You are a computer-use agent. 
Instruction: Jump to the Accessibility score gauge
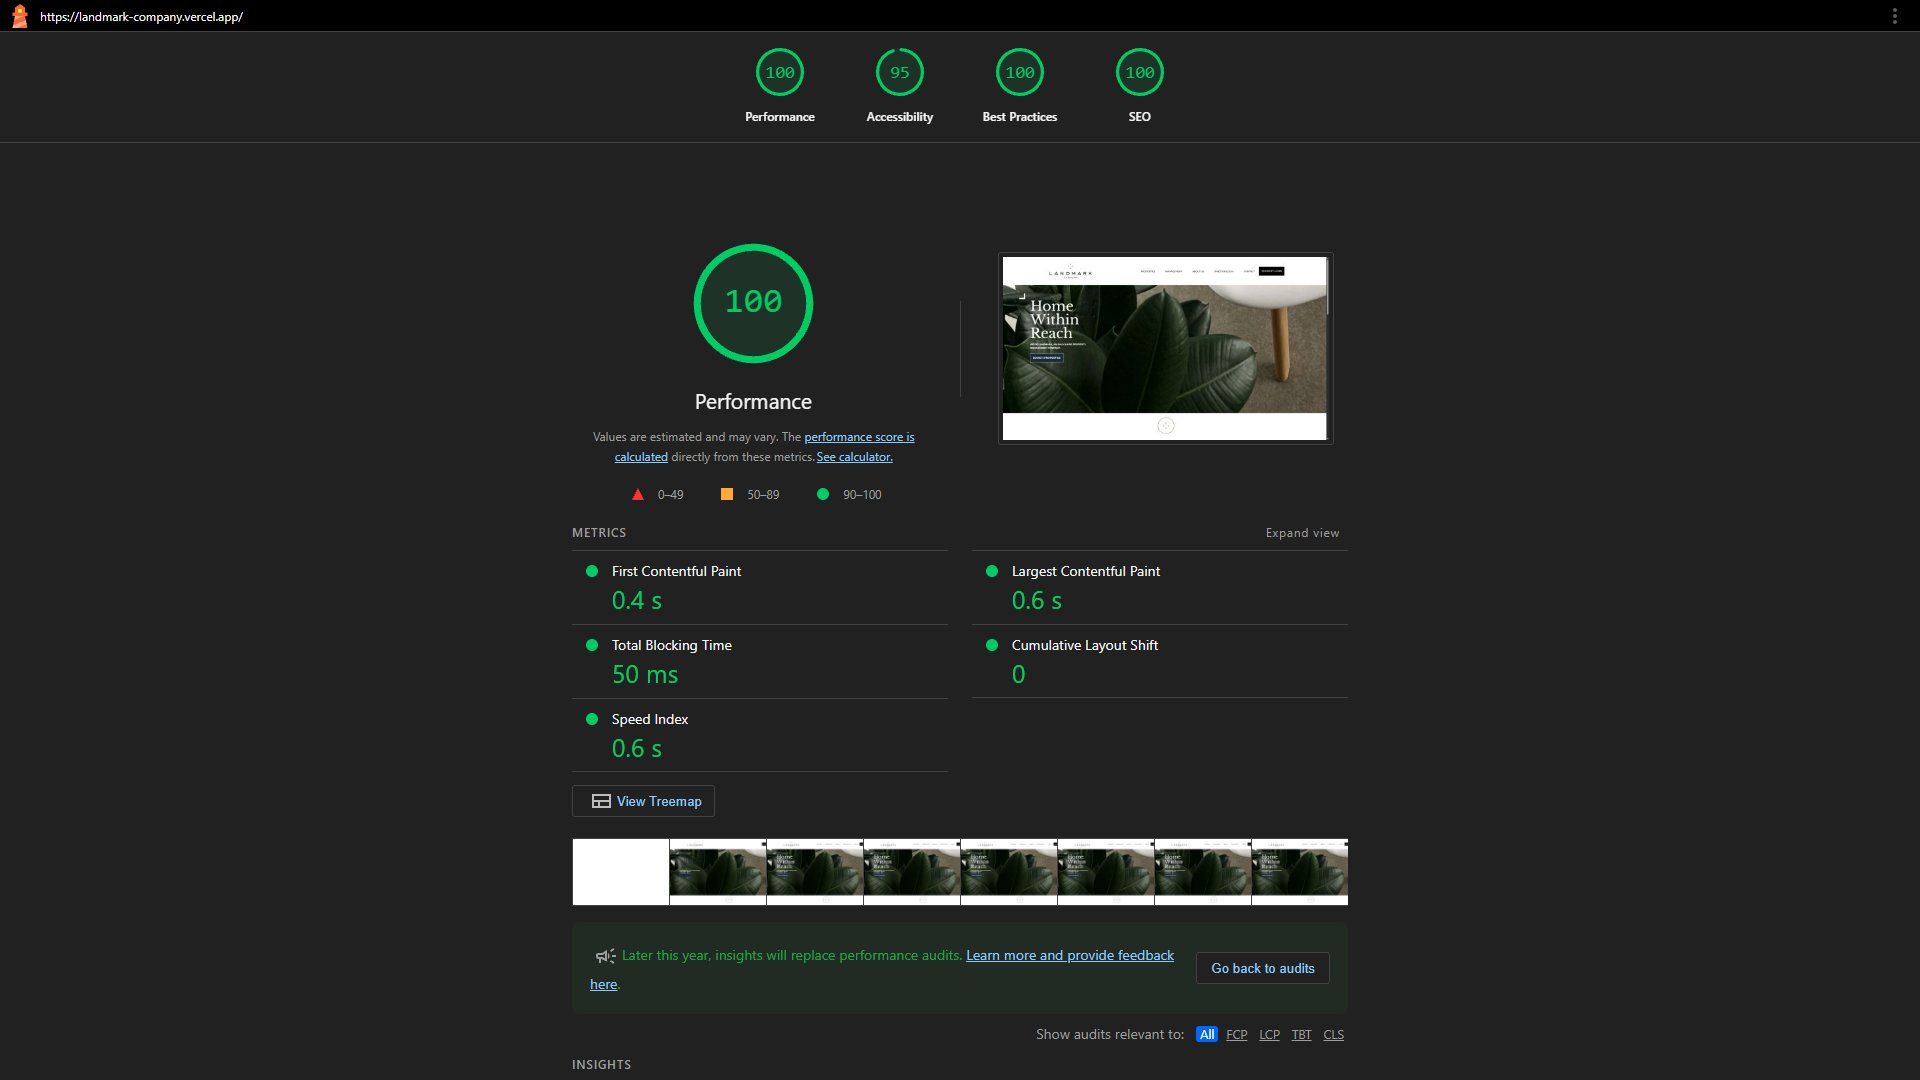[x=899, y=73]
